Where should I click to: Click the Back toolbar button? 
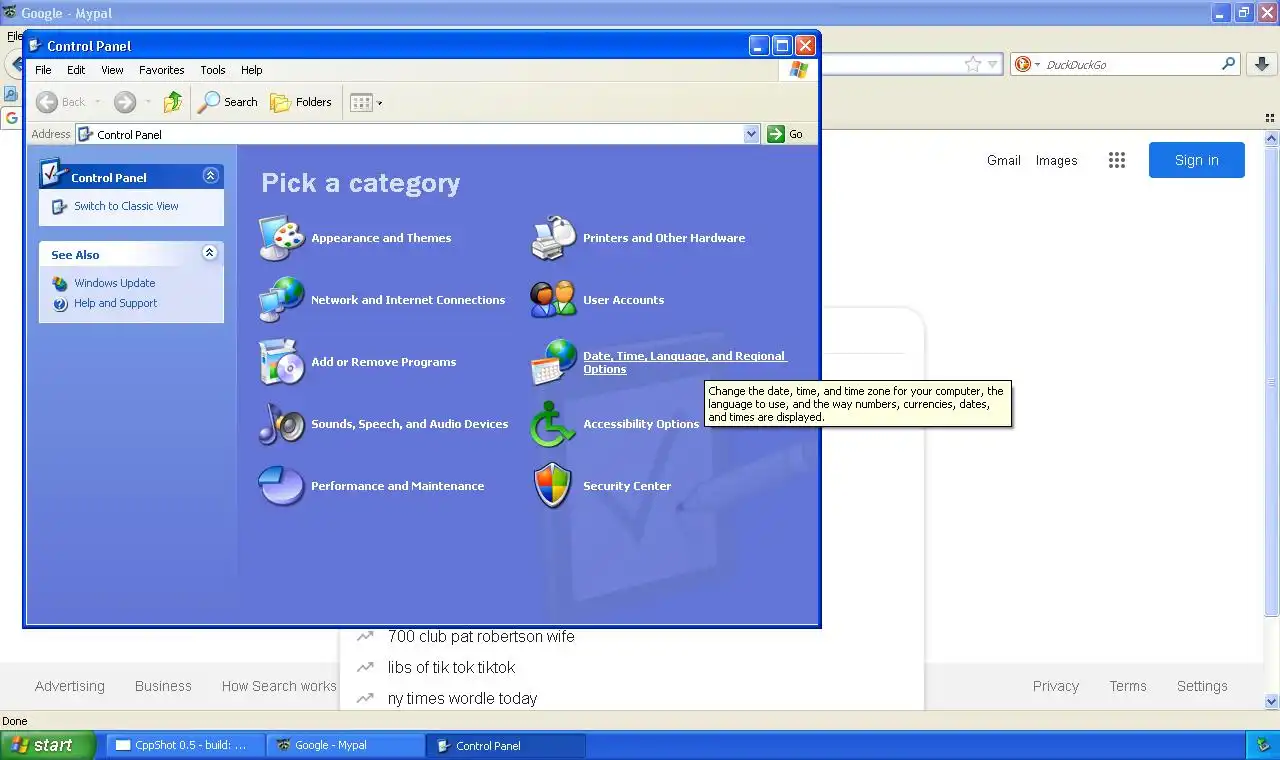click(61, 102)
